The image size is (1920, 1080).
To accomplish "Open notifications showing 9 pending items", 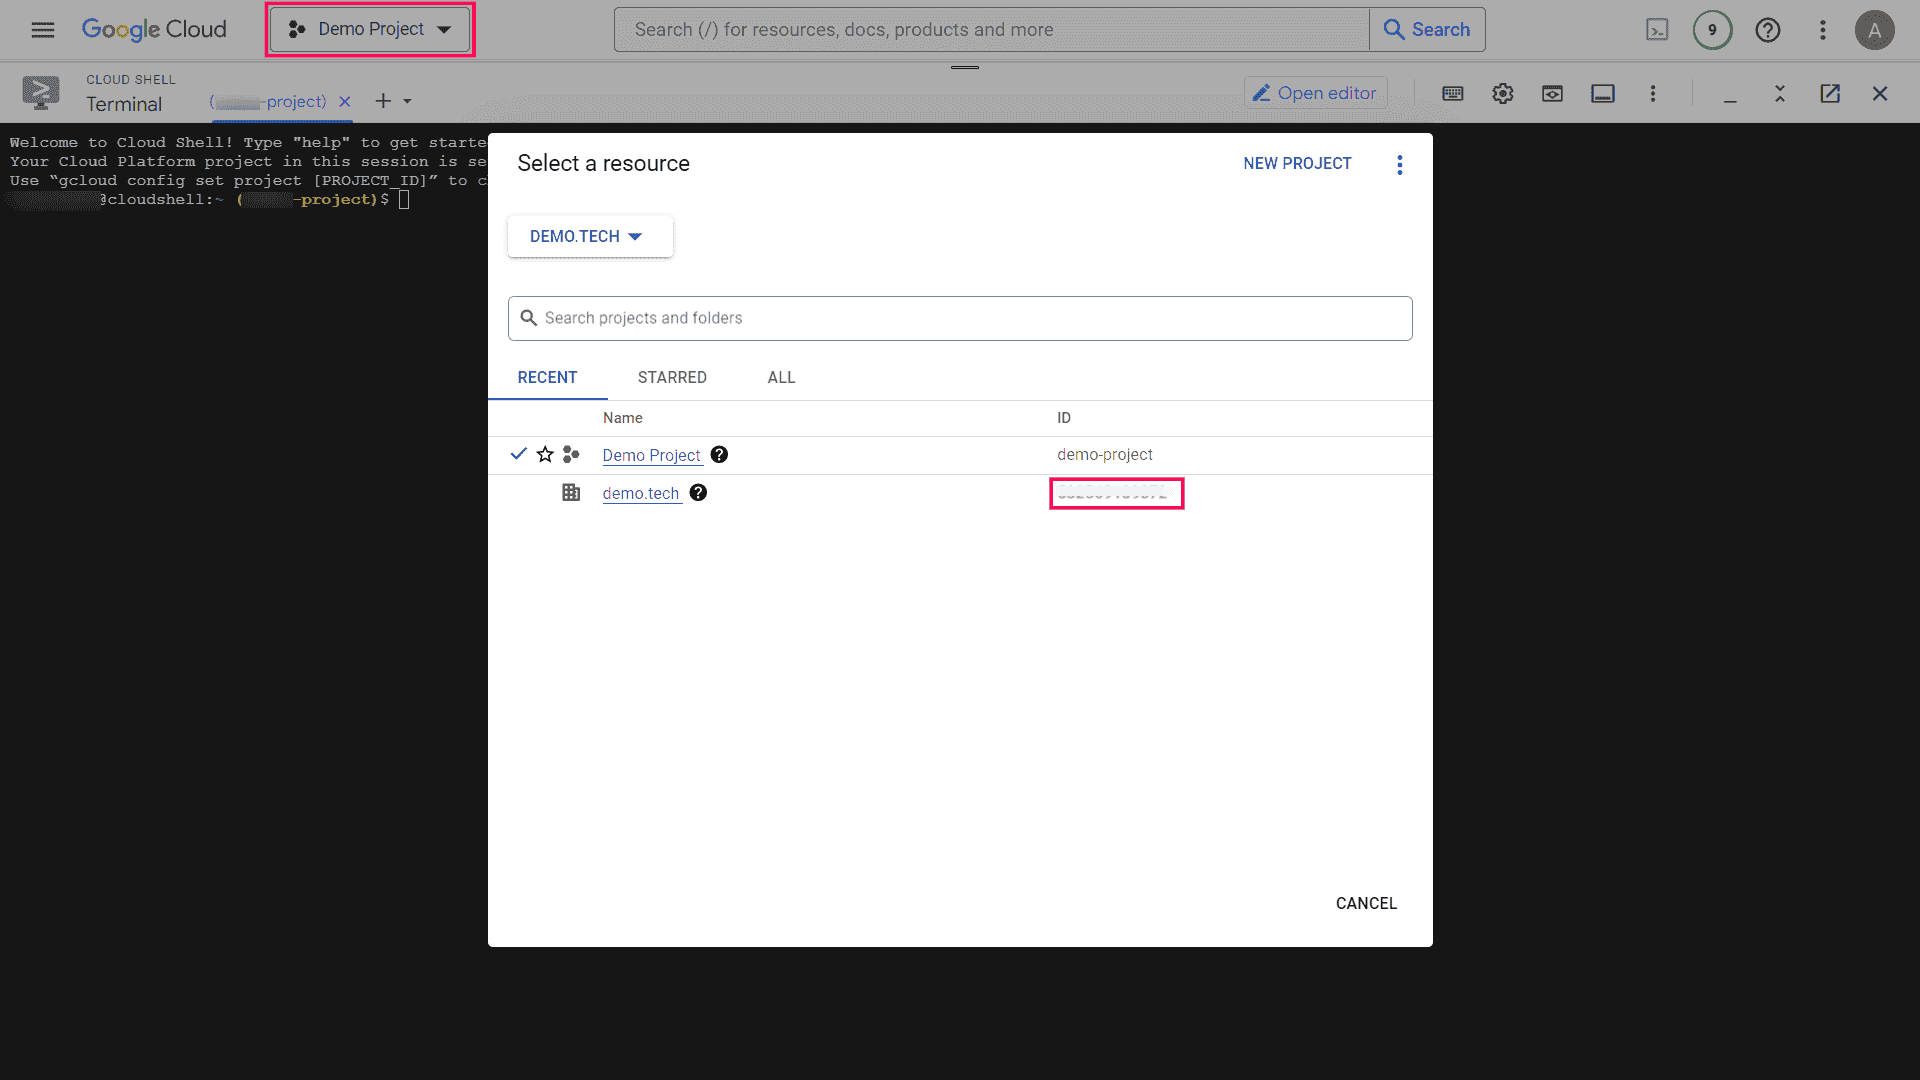I will point(1712,30).
